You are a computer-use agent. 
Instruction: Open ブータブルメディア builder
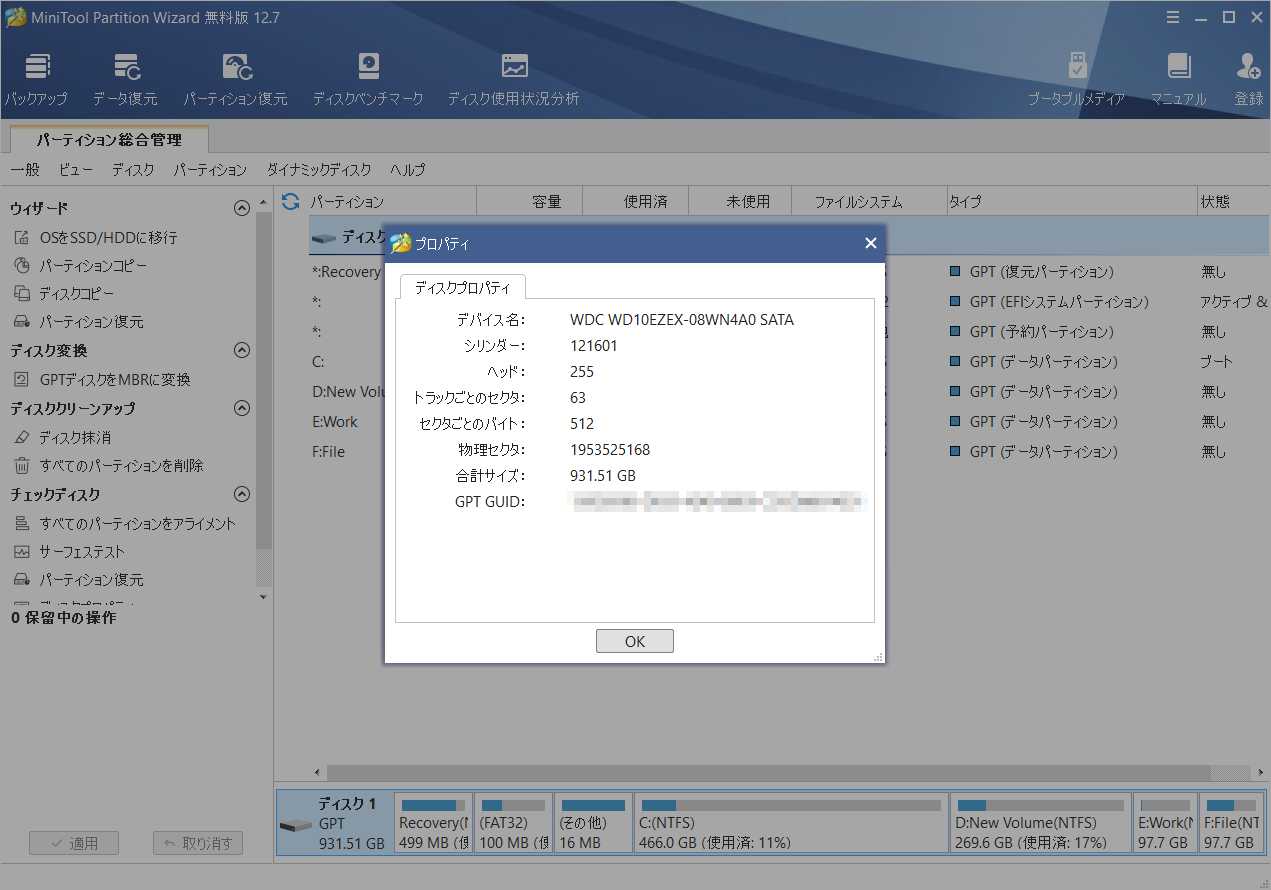tap(1077, 79)
